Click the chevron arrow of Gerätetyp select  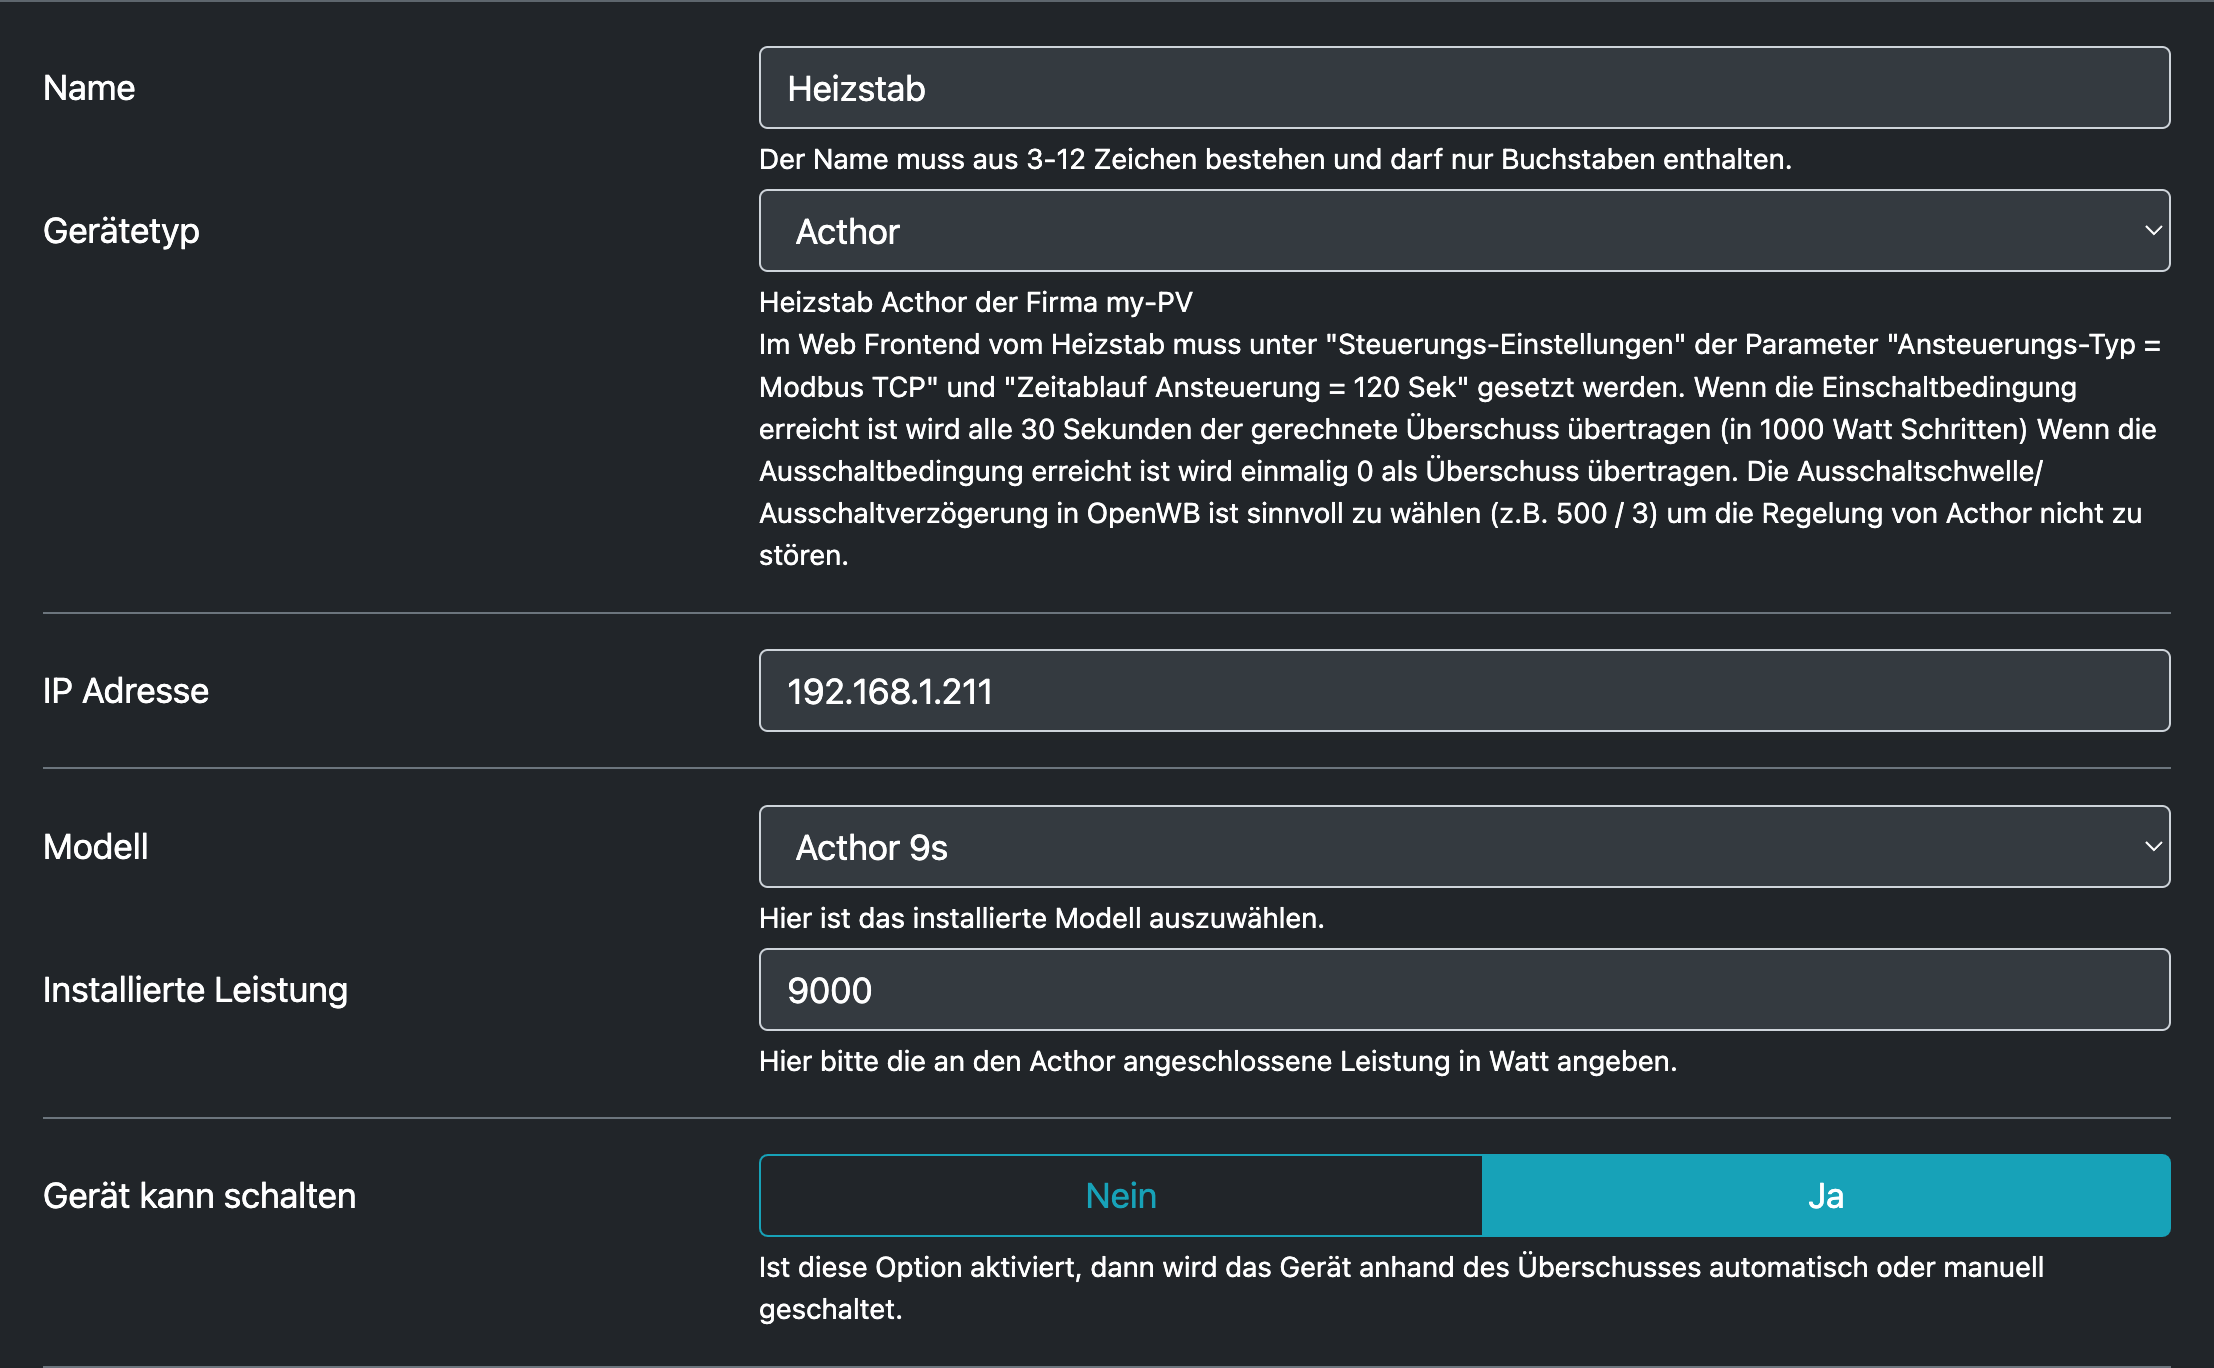tap(2152, 231)
